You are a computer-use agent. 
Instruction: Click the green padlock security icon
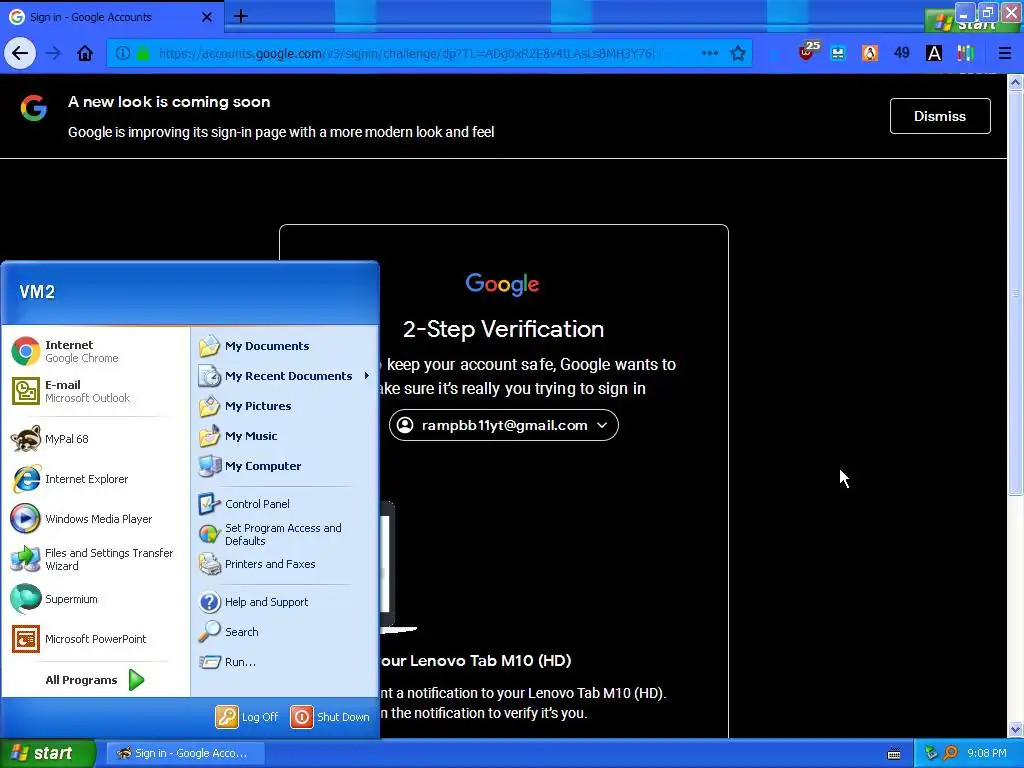(x=143, y=53)
